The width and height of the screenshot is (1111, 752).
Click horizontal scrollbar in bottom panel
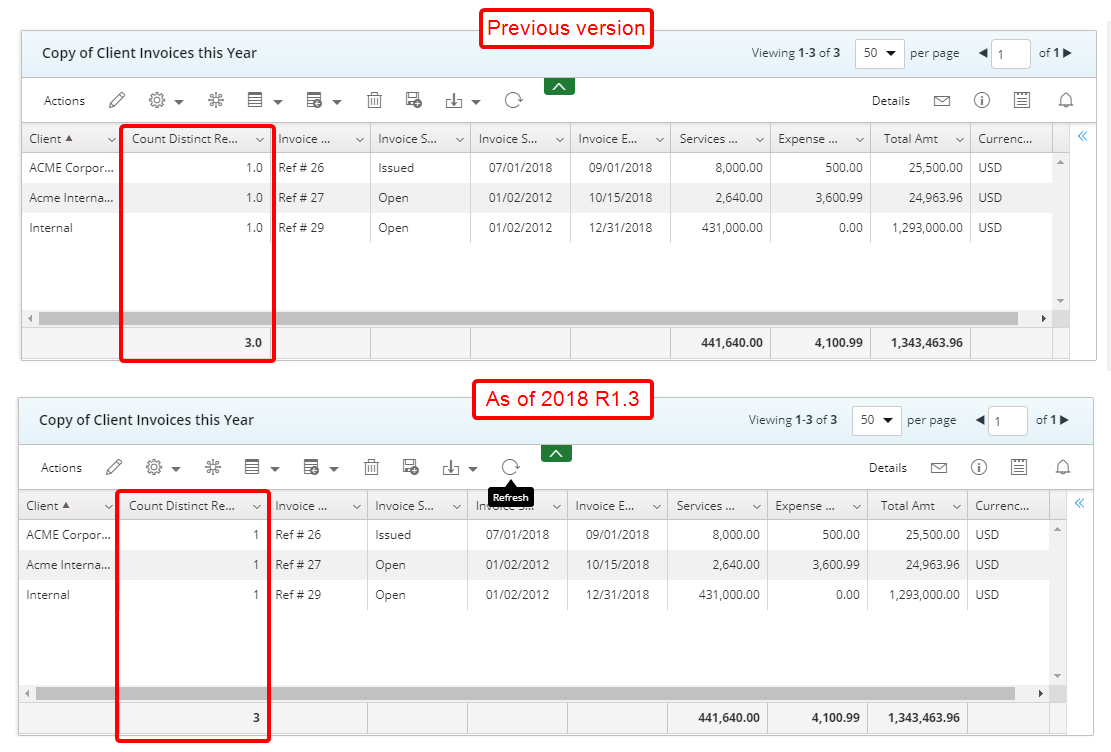[525, 693]
